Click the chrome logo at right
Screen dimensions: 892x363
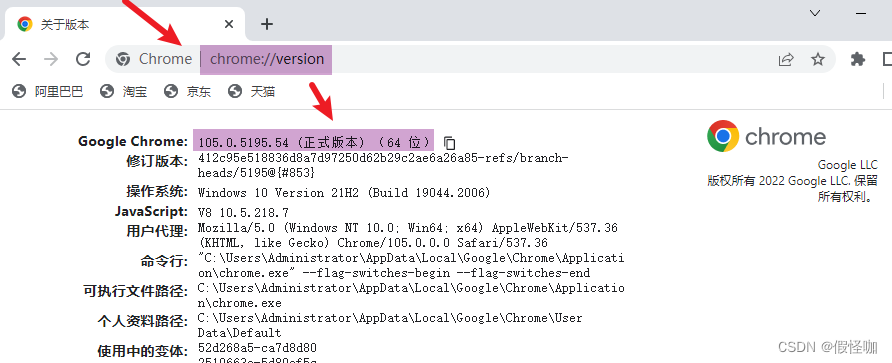(766, 137)
